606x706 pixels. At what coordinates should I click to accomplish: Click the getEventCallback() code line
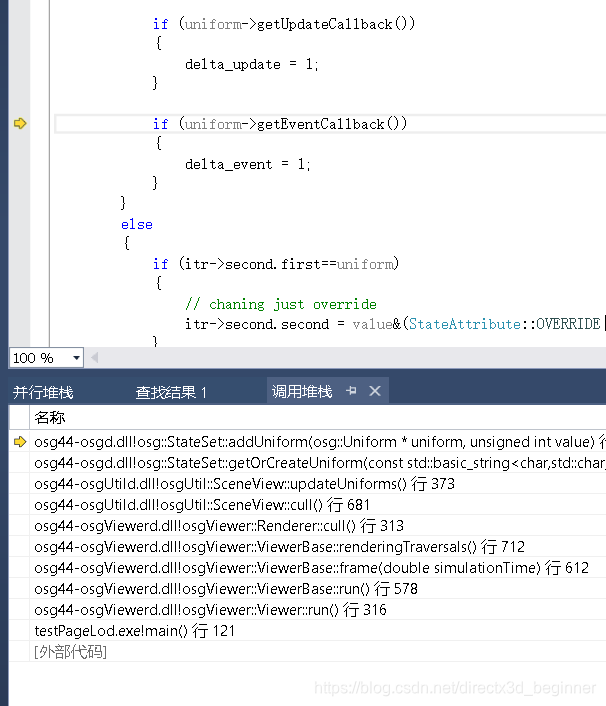point(280,124)
